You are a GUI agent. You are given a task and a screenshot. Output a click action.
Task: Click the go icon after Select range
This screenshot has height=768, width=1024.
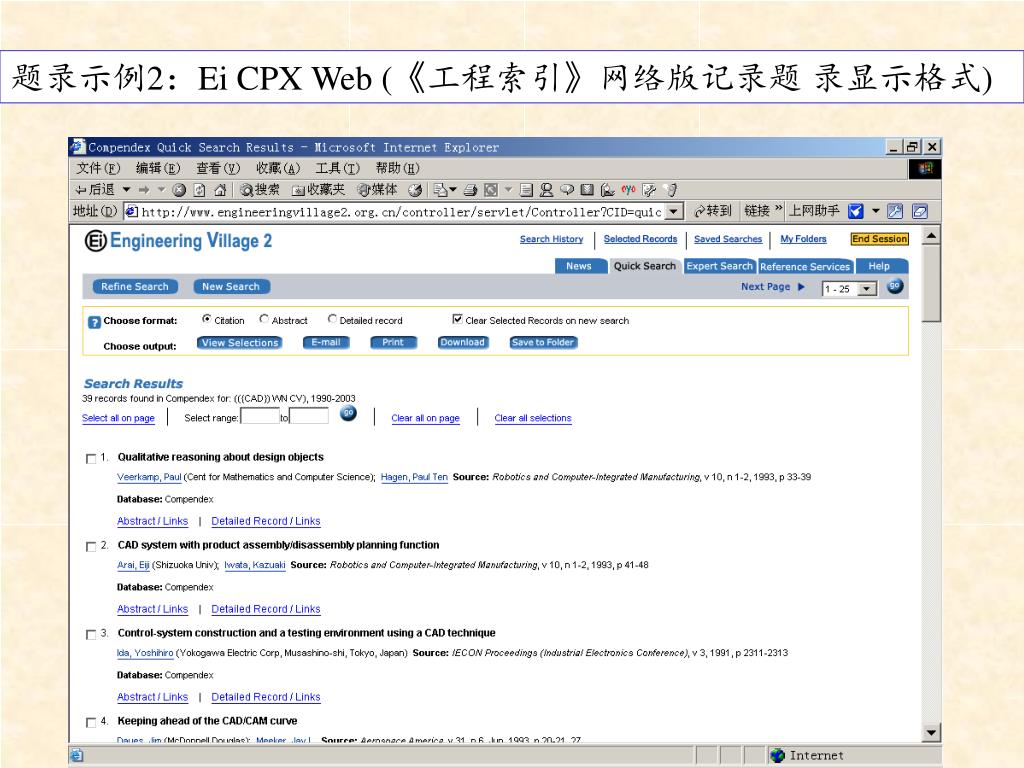click(x=349, y=413)
